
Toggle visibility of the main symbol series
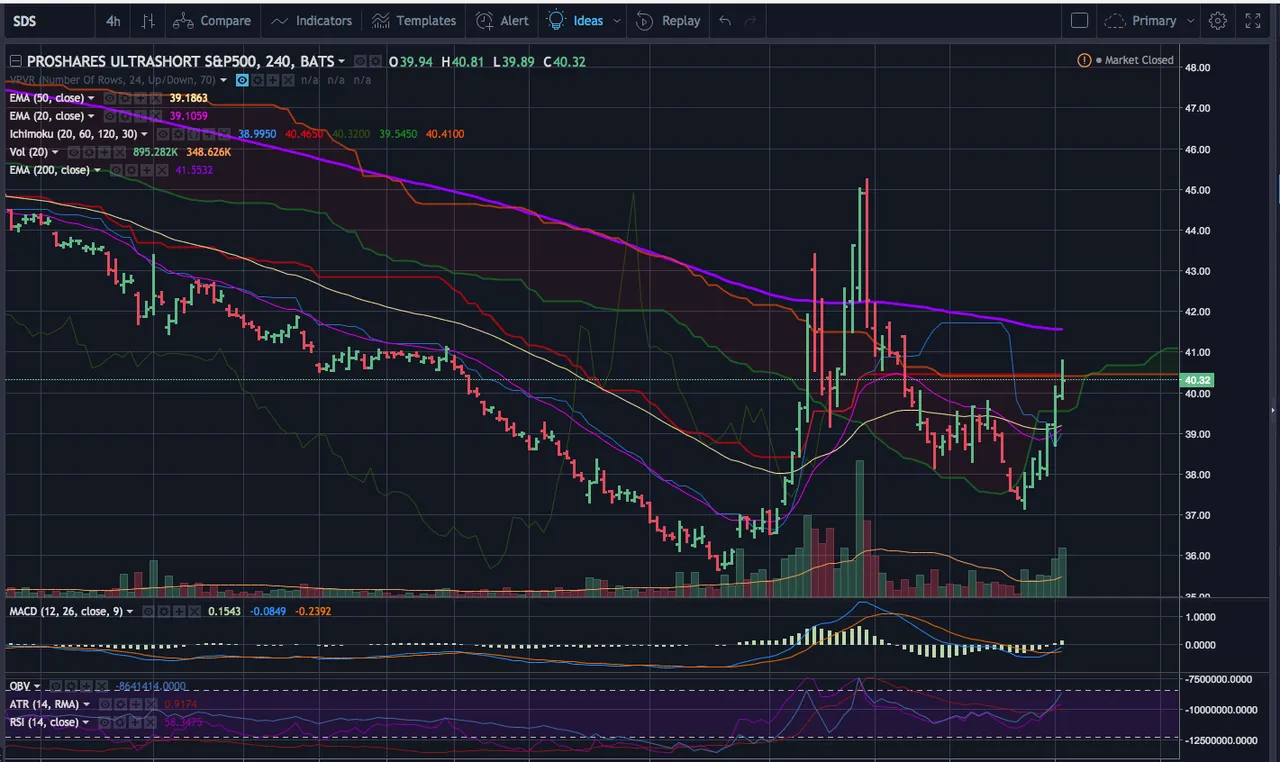359,62
